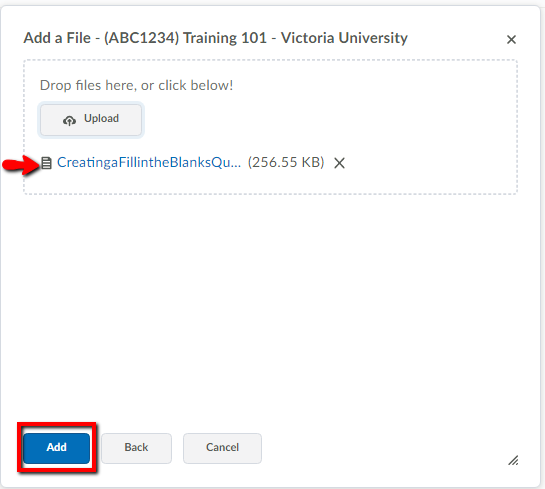Screen dimensions: 545x489
Task: Cancel the file upload dialog
Action: pos(222,448)
